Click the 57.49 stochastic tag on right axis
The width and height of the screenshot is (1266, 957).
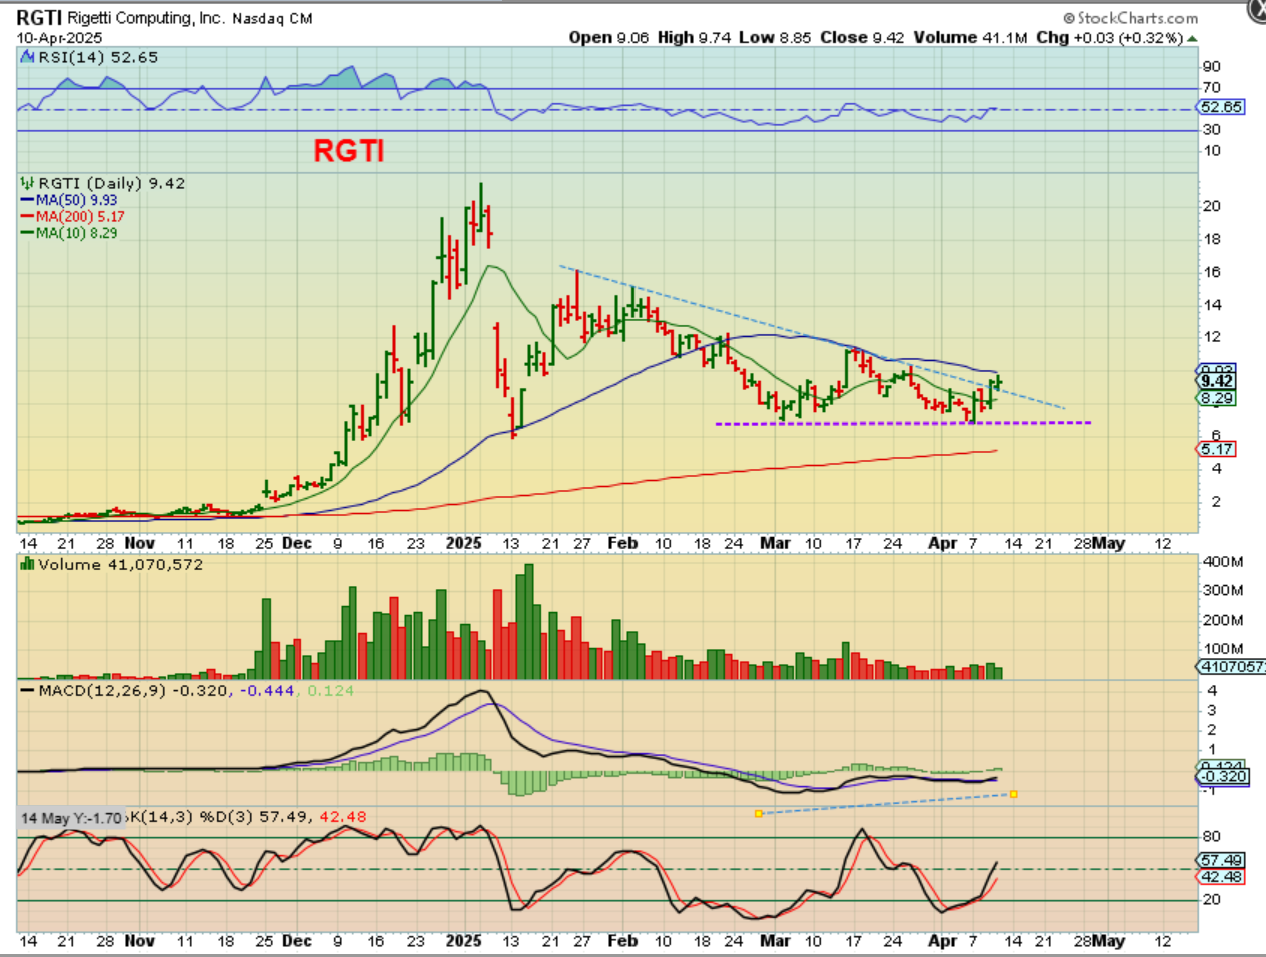pos(1221,860)
